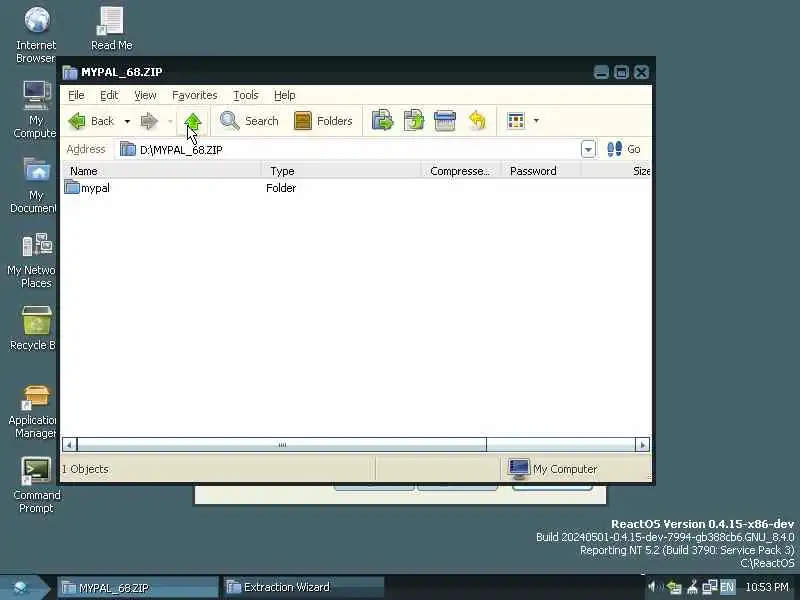Maximize the MYPAL_68.ZIP window
Image resolution: width=800 pixels, height=600 pixels.
point(621,72)
